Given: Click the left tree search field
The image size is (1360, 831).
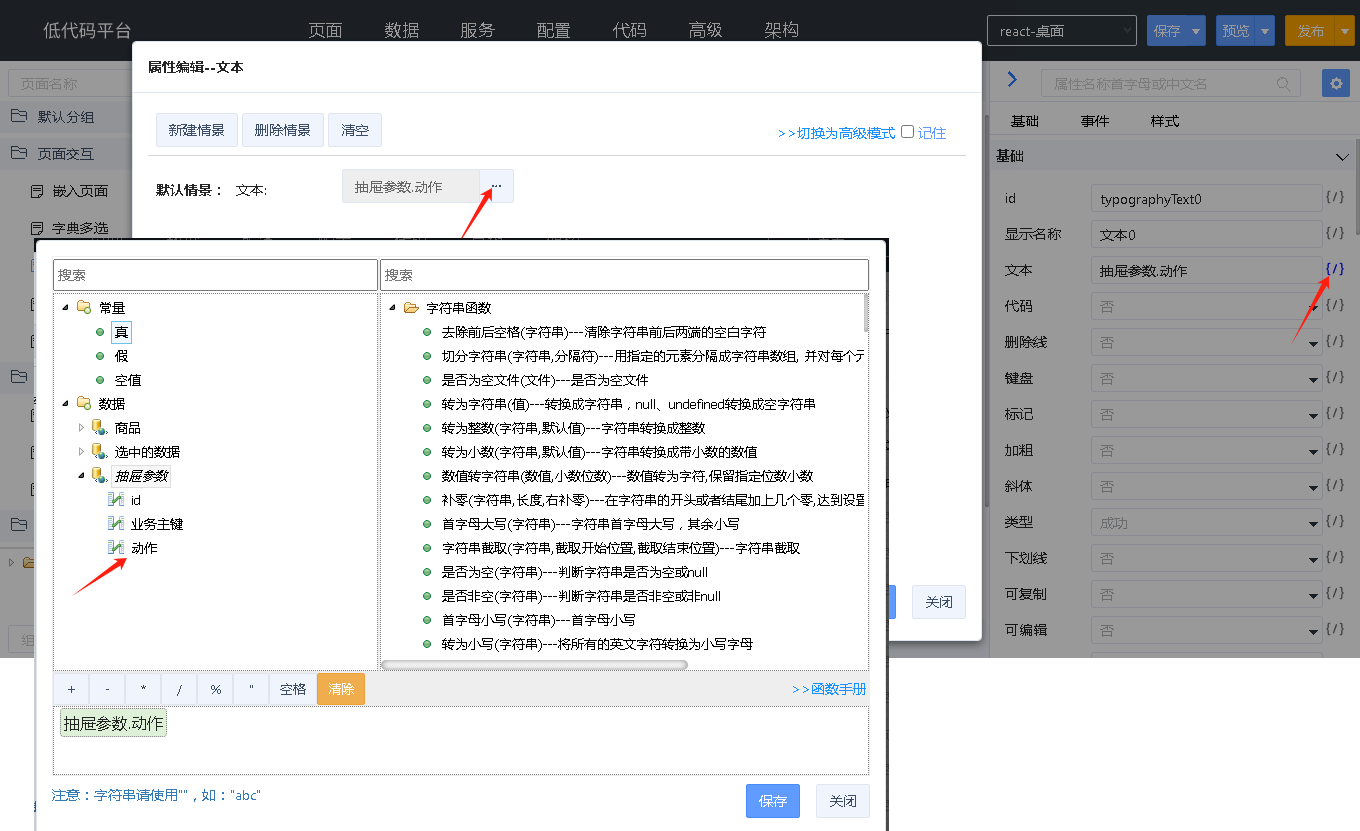Looking at the screenshot, I should coord(216,275).
